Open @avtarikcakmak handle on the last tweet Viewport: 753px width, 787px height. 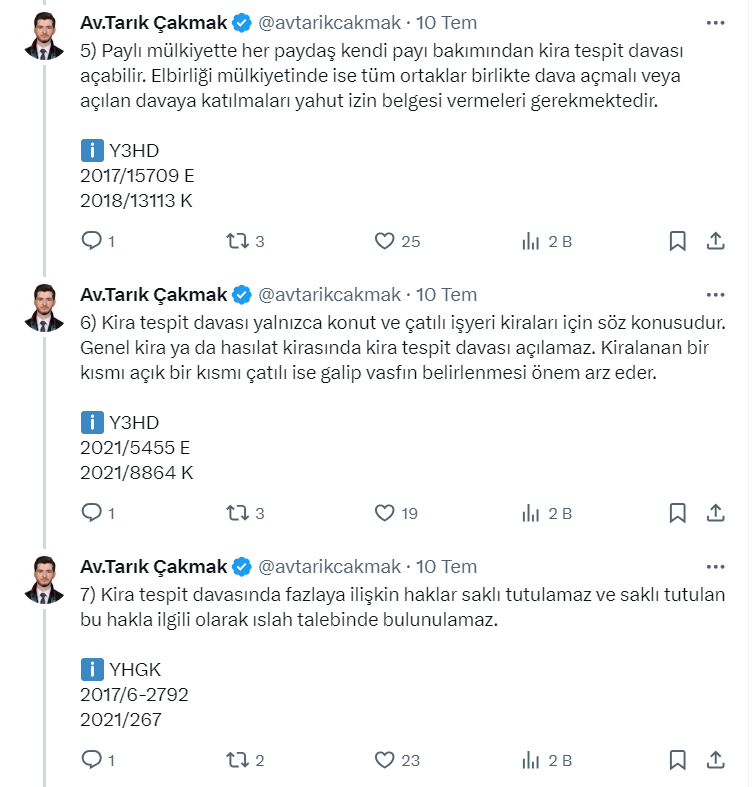(x=330, y=567)
